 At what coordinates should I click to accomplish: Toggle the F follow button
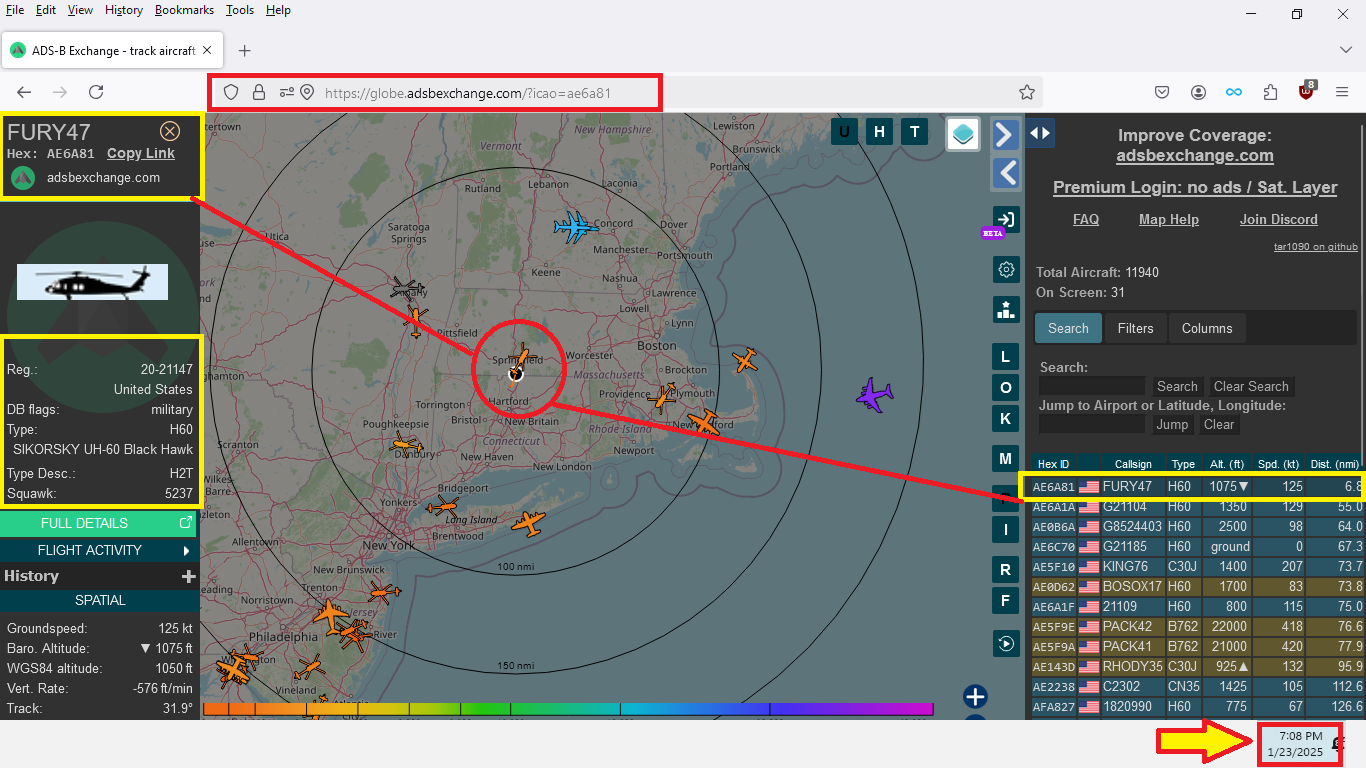tap(1005, 601)
